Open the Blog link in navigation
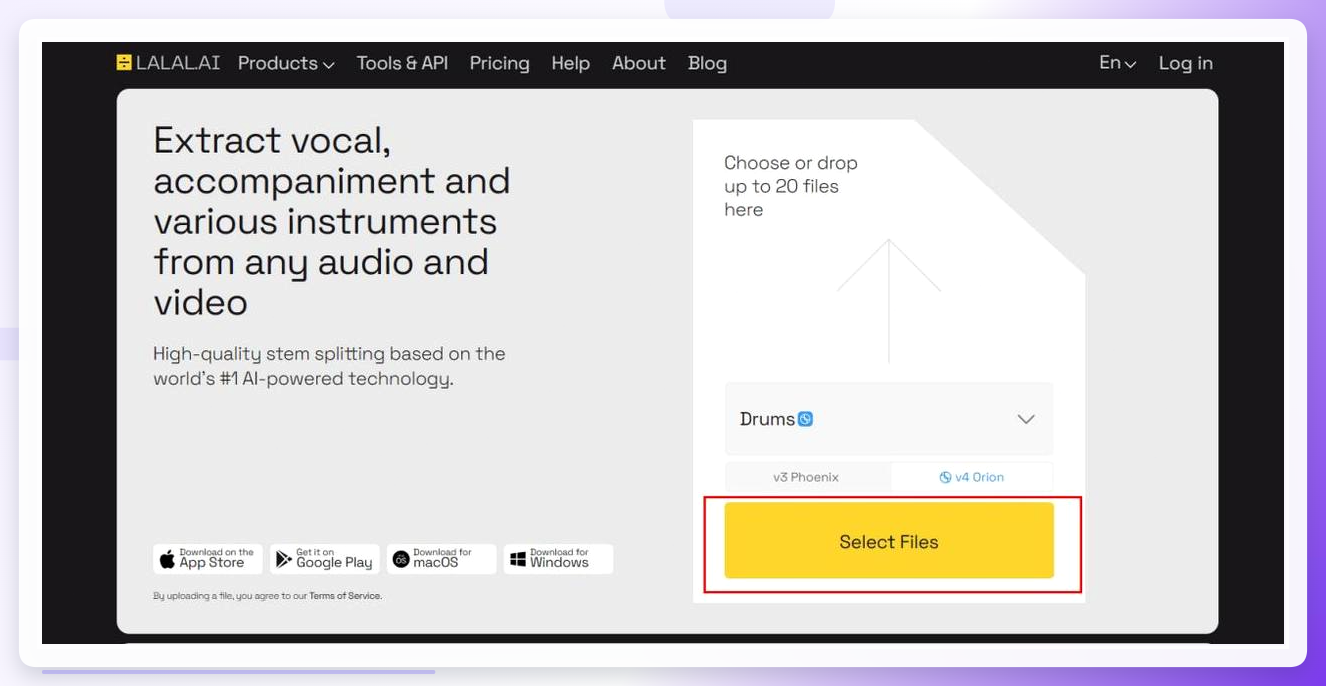 pyautogui.click(x=707, y=63)
